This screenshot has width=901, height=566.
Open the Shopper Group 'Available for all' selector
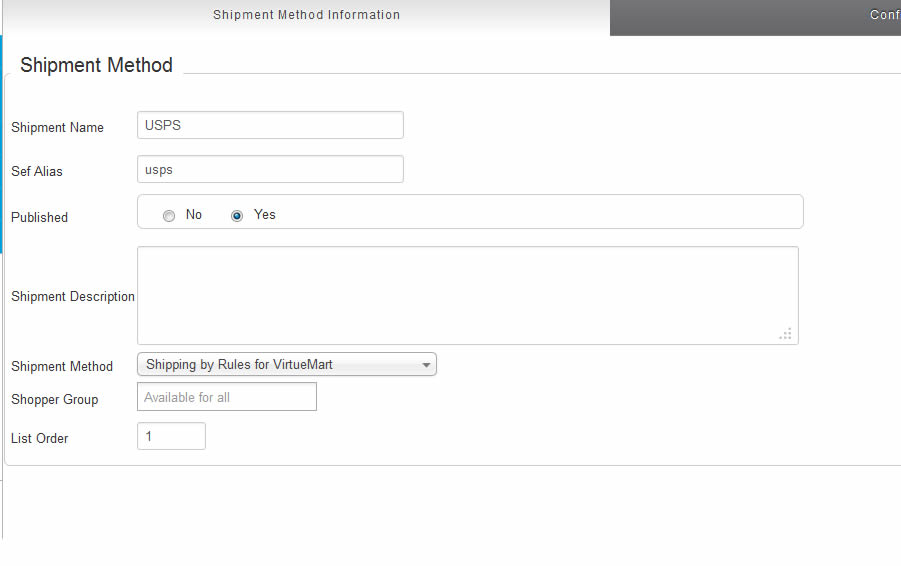226,397
